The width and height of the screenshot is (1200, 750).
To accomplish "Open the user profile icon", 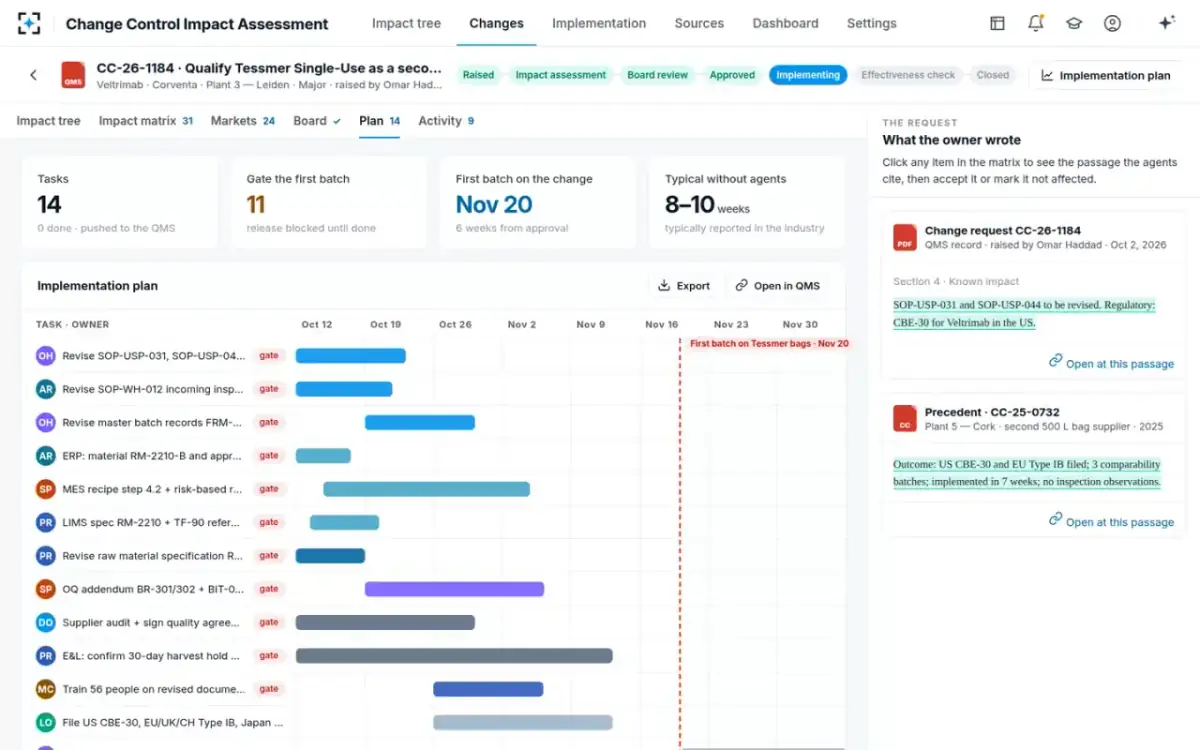I will click(x=1112, y=23).
